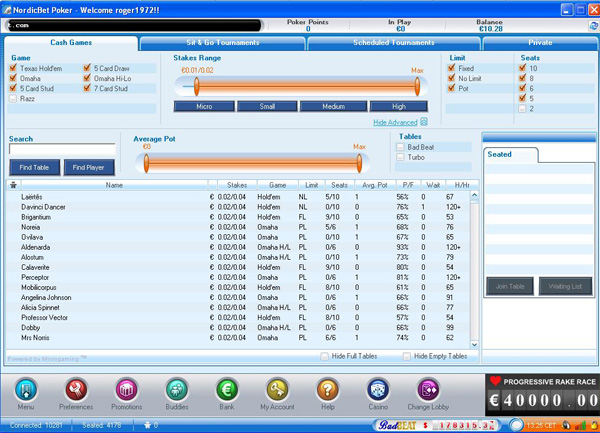Click the Find Table button
Viewport: 600px width, 433px height.
[x=34, y=167]
